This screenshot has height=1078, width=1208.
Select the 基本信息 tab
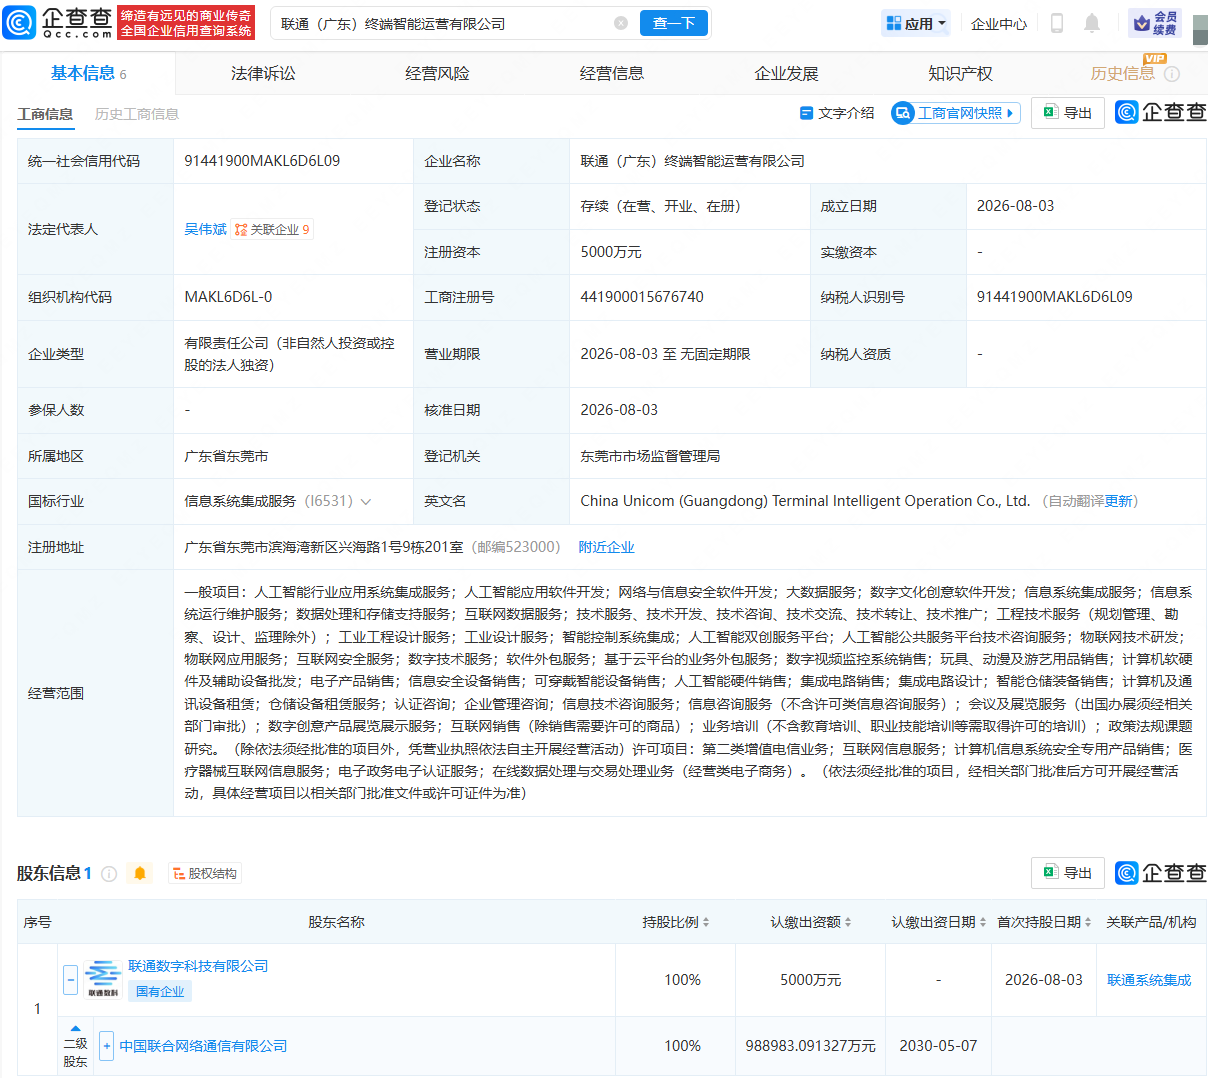tap(88, 74)
